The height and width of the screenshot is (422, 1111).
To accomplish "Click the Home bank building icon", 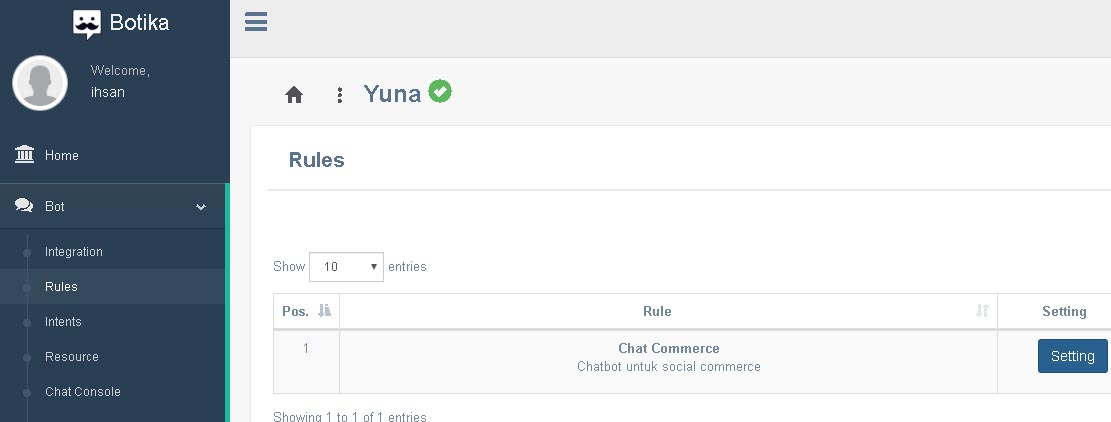I will (25, 155).
